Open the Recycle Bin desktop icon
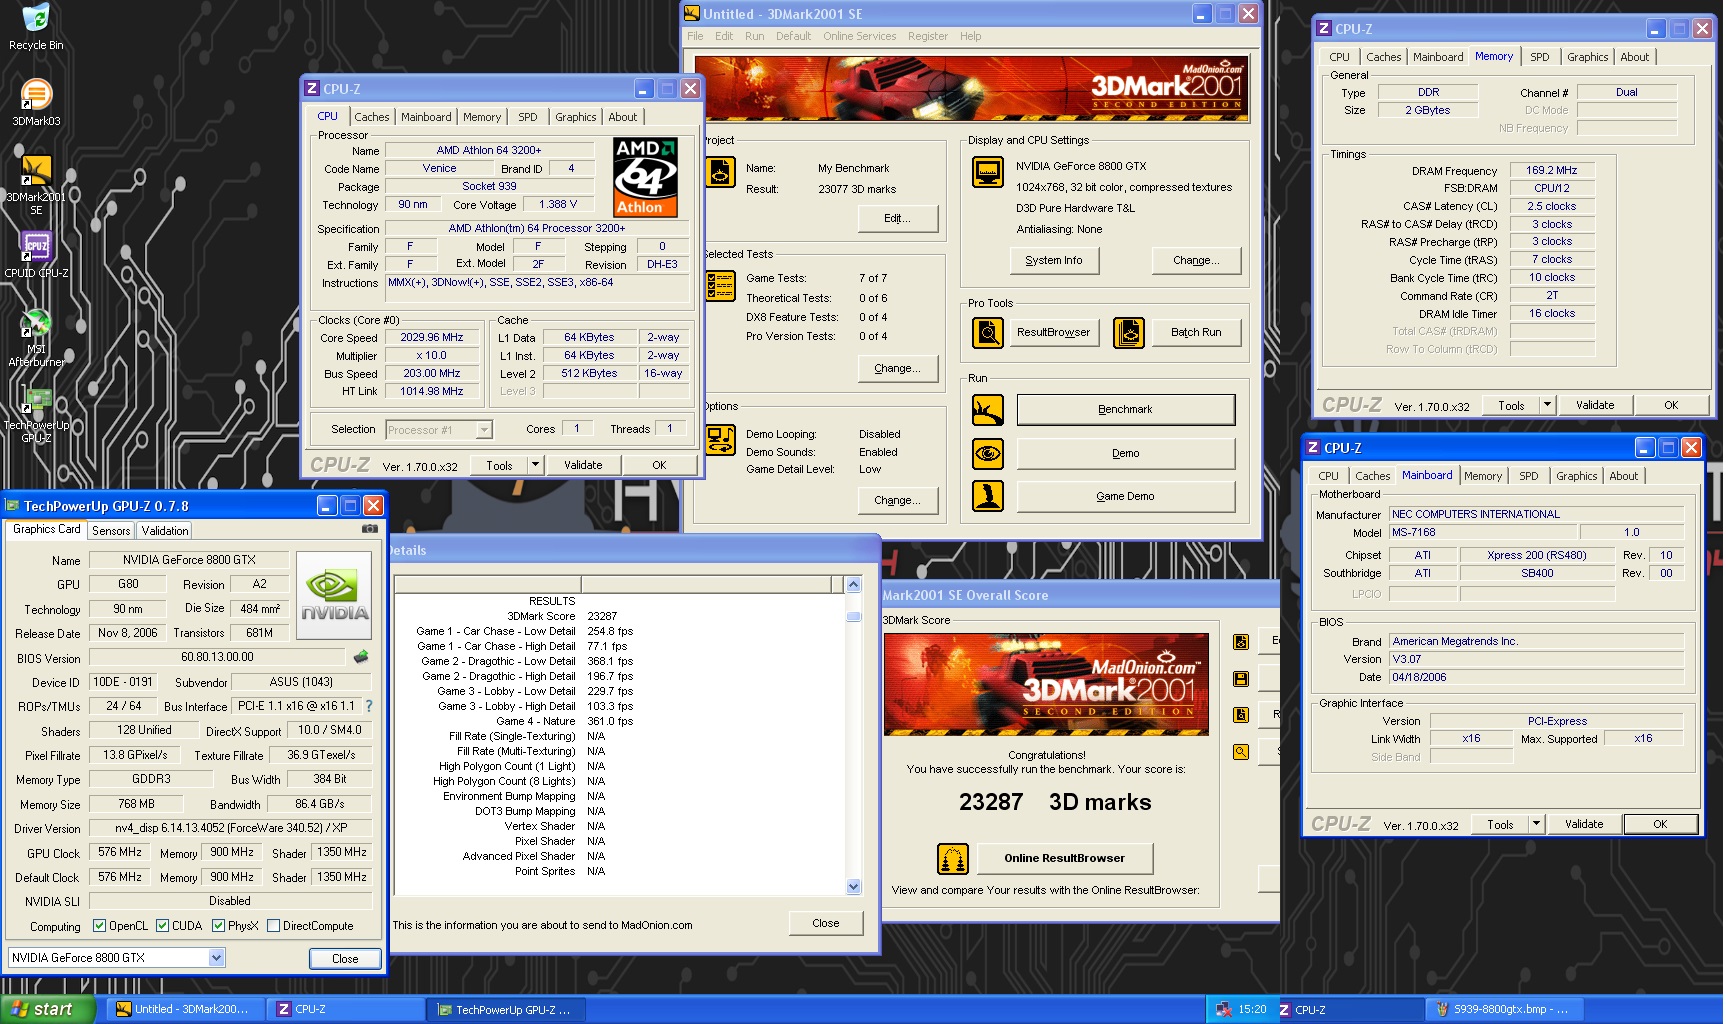The image size is (1726, 1024). 35,27
